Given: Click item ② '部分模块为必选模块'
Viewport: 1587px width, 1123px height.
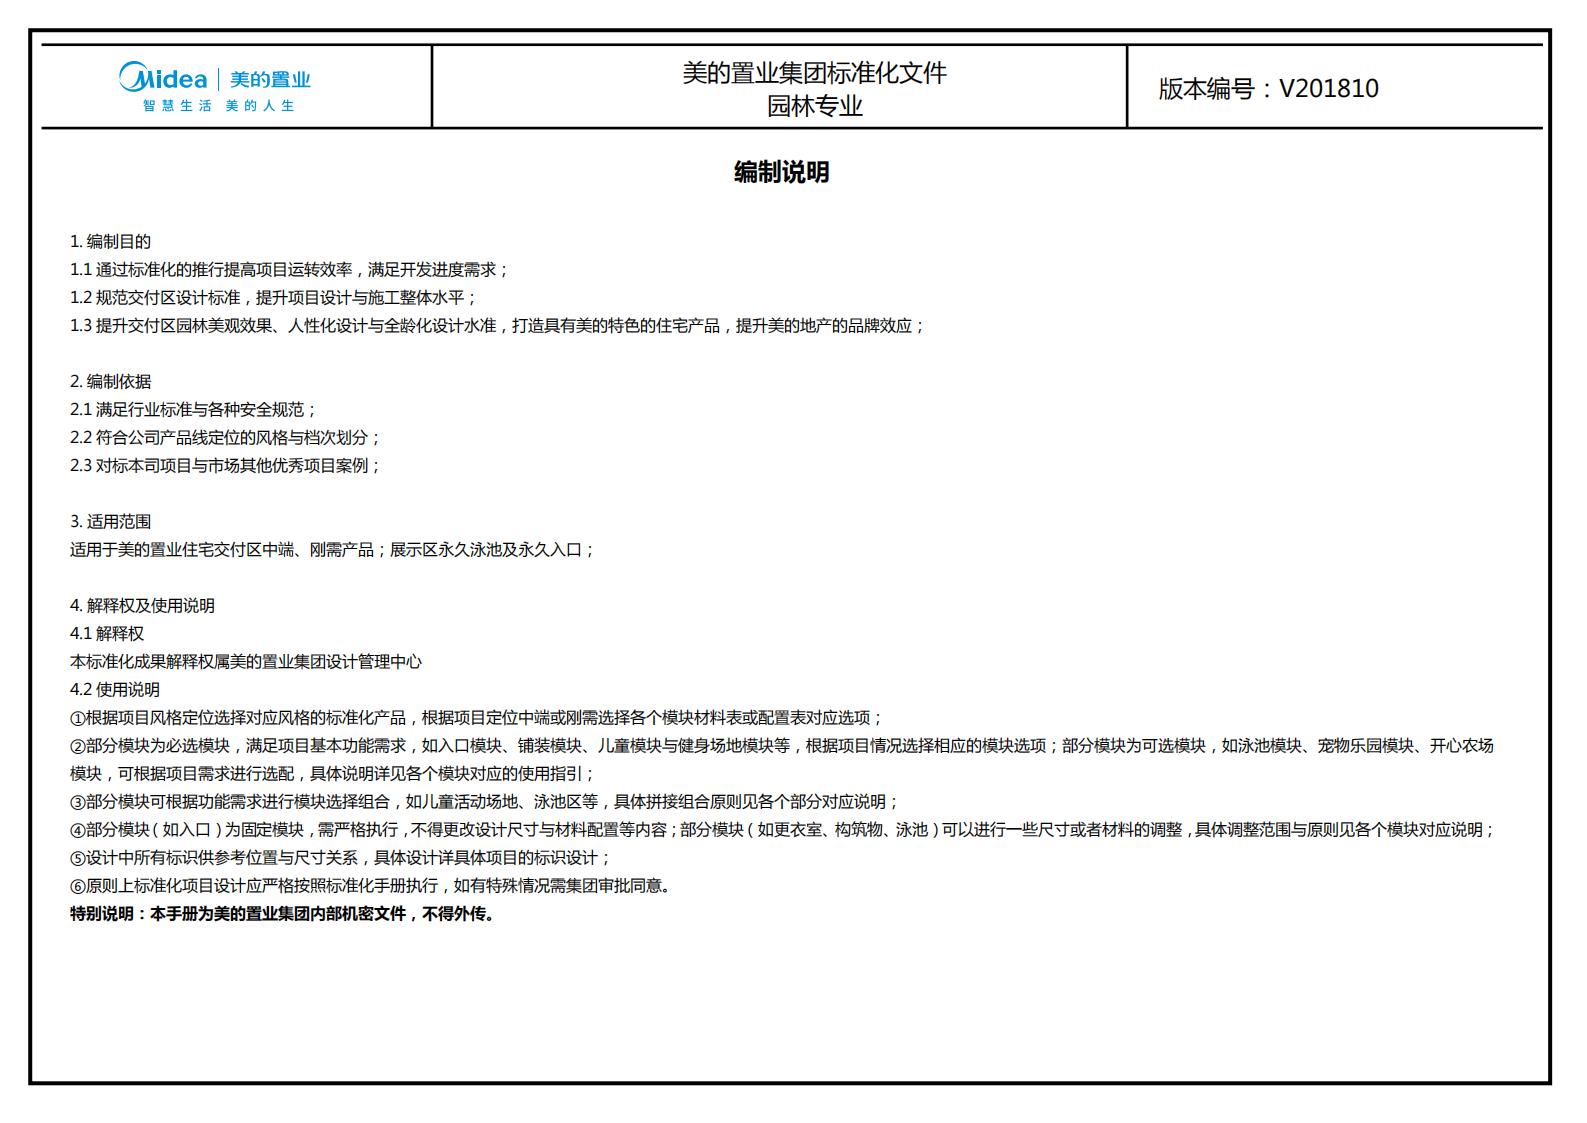Looking at the screenshot, I should (x=782, y=745).
